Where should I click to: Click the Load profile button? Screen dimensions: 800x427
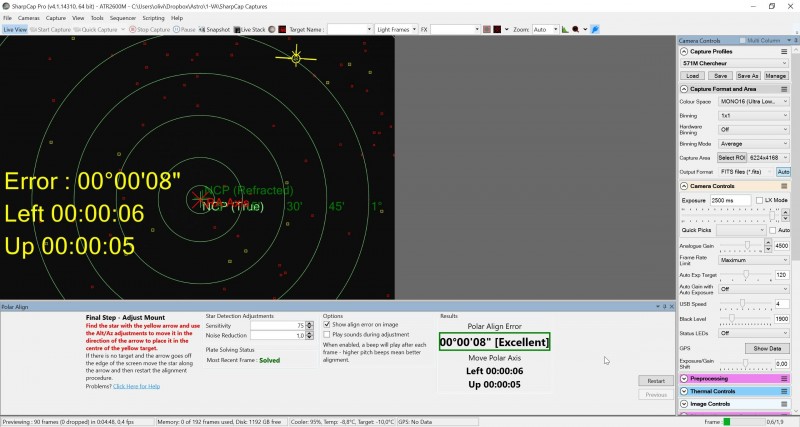[692, 76]
